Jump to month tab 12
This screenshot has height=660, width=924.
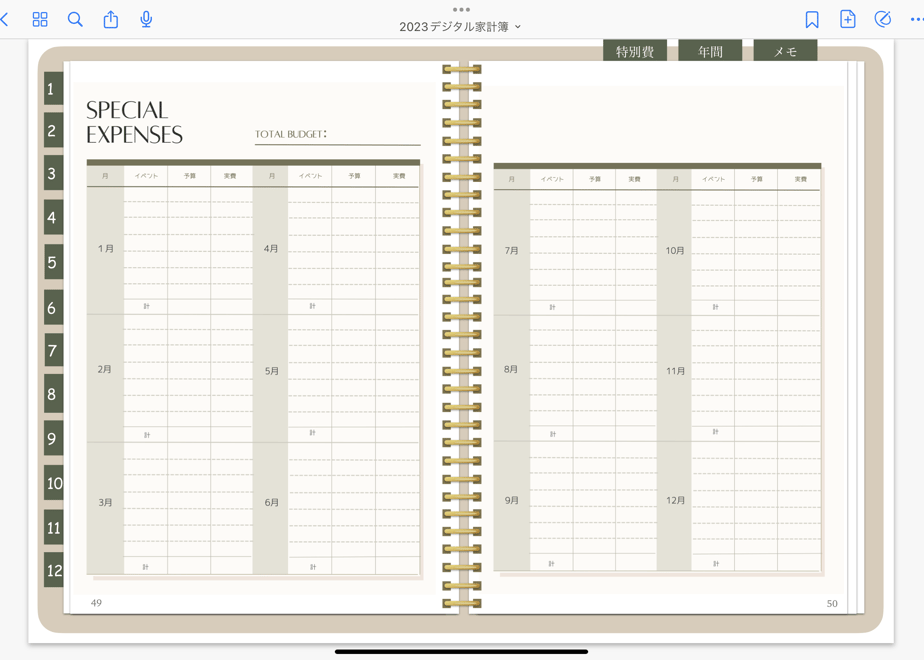[x=54, y=570]
